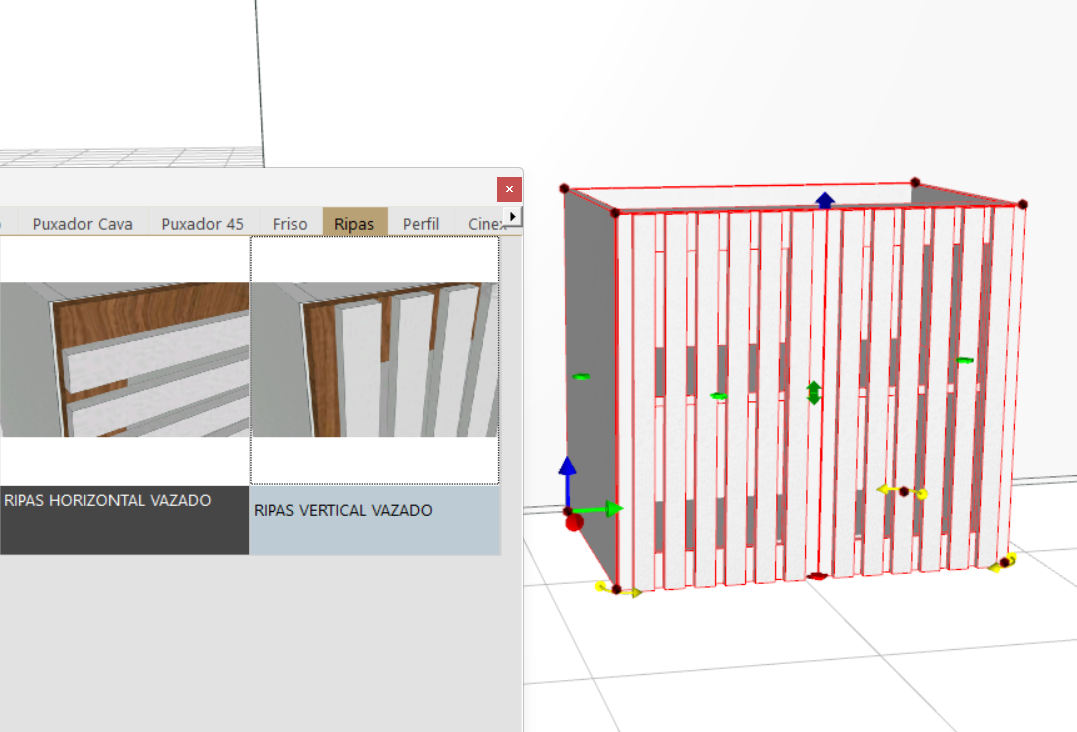
Task: Click the green vertical double-arrow on the slats
Action: point(814,393)
